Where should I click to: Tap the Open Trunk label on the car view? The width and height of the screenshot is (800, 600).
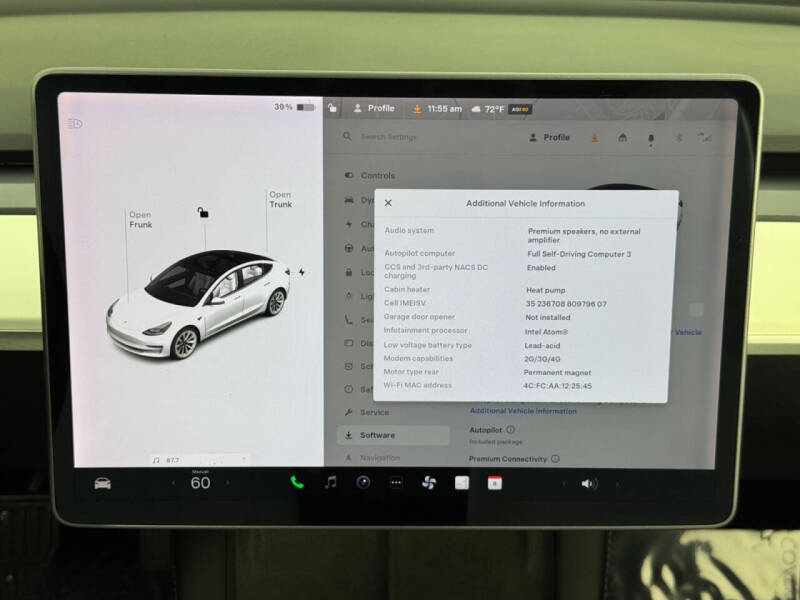pyautogui.click(x=280, y=199)
